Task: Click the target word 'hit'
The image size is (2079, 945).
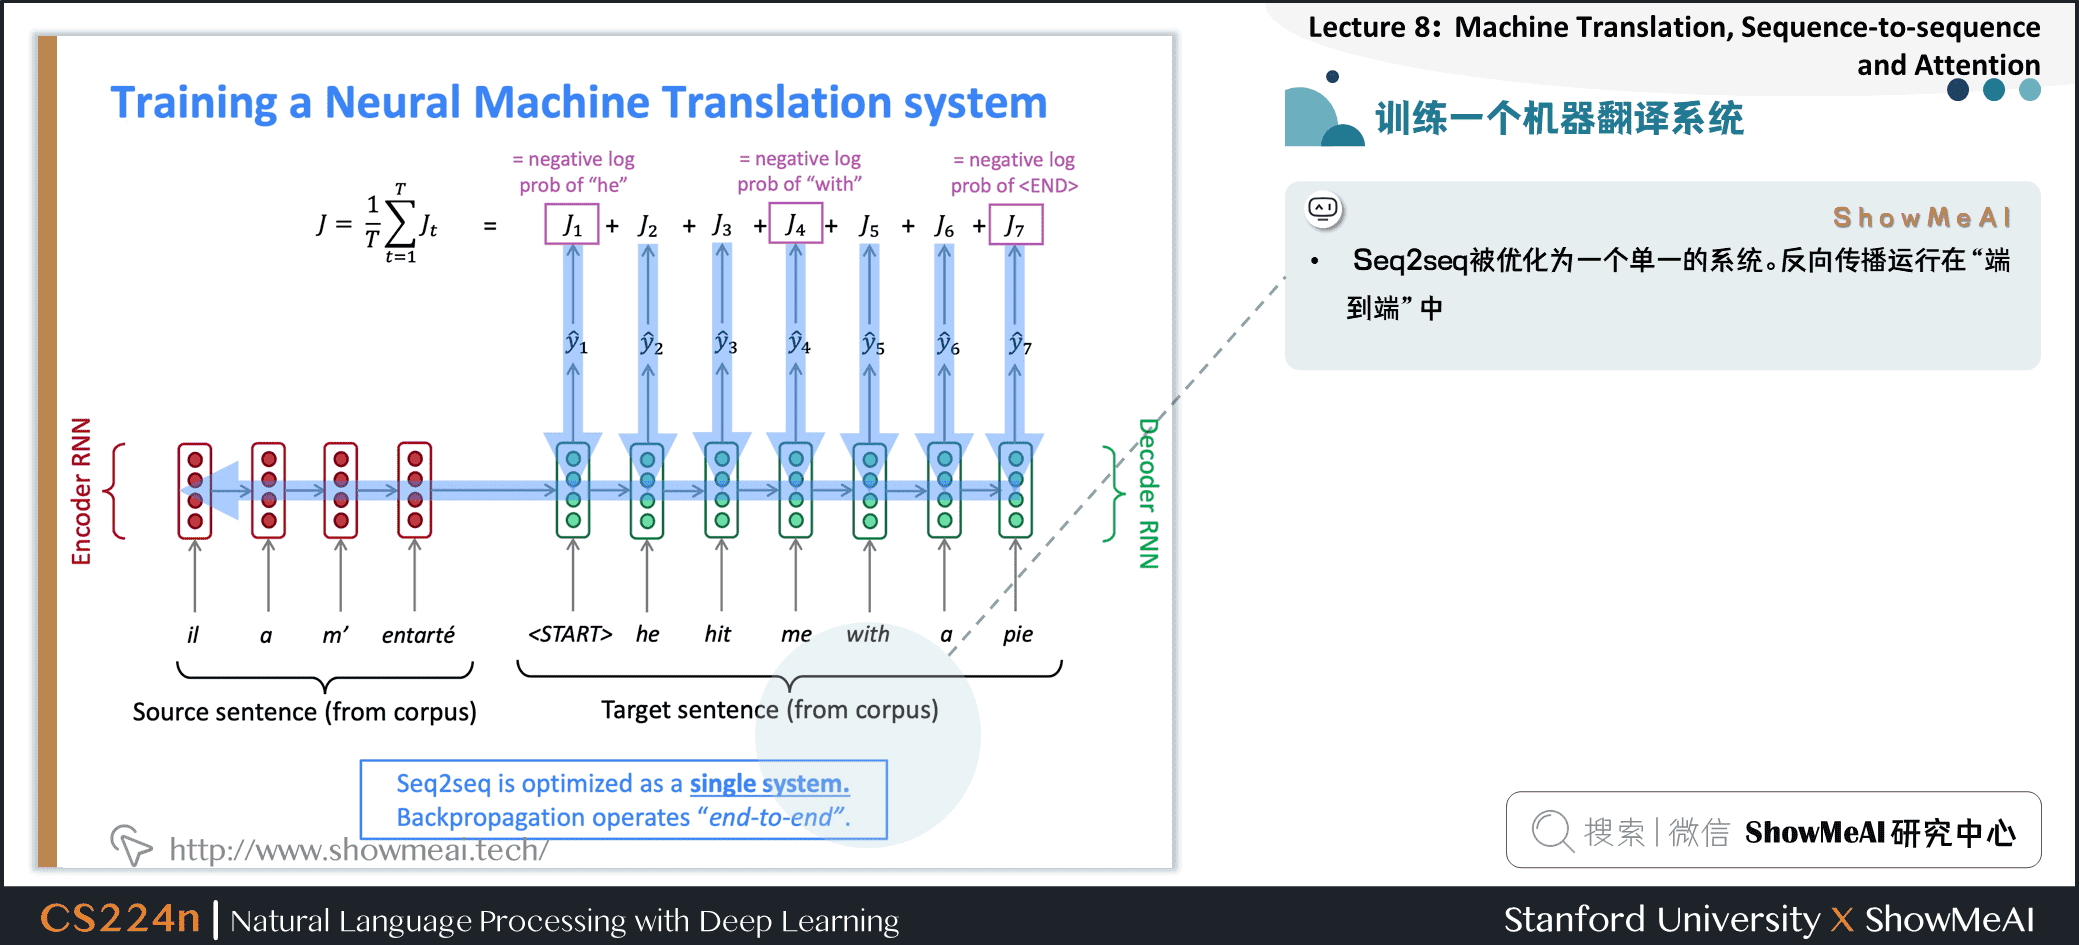Action: pos(718,634)
